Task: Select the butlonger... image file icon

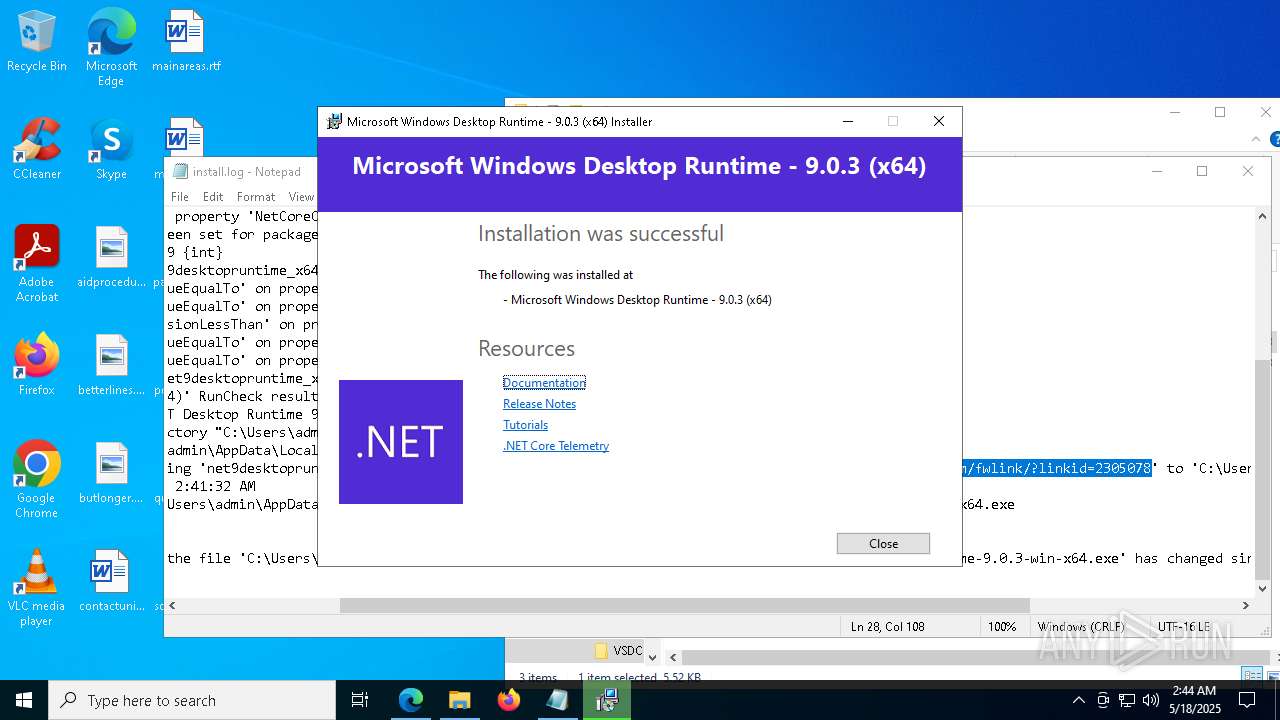Action: tap(111, 473)
